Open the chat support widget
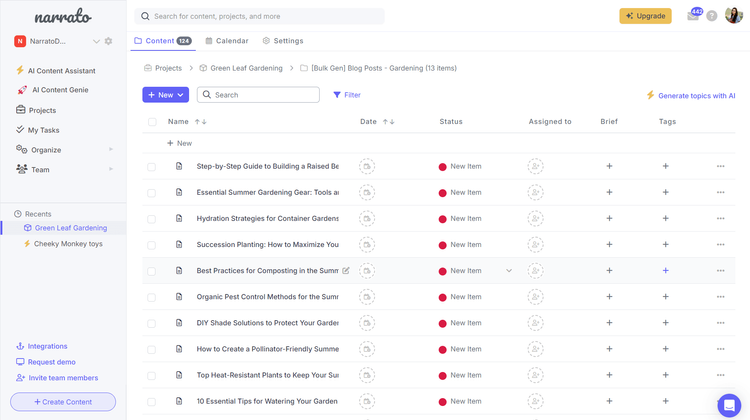 pos(729,405)
